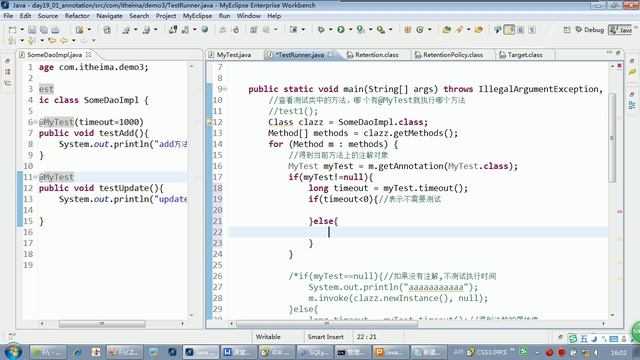Viewport: 640px width, 360px height.
Task: Select the SomeDaoImpl.java editor tab
Action: pyautogui.click(x=54, y=55)
